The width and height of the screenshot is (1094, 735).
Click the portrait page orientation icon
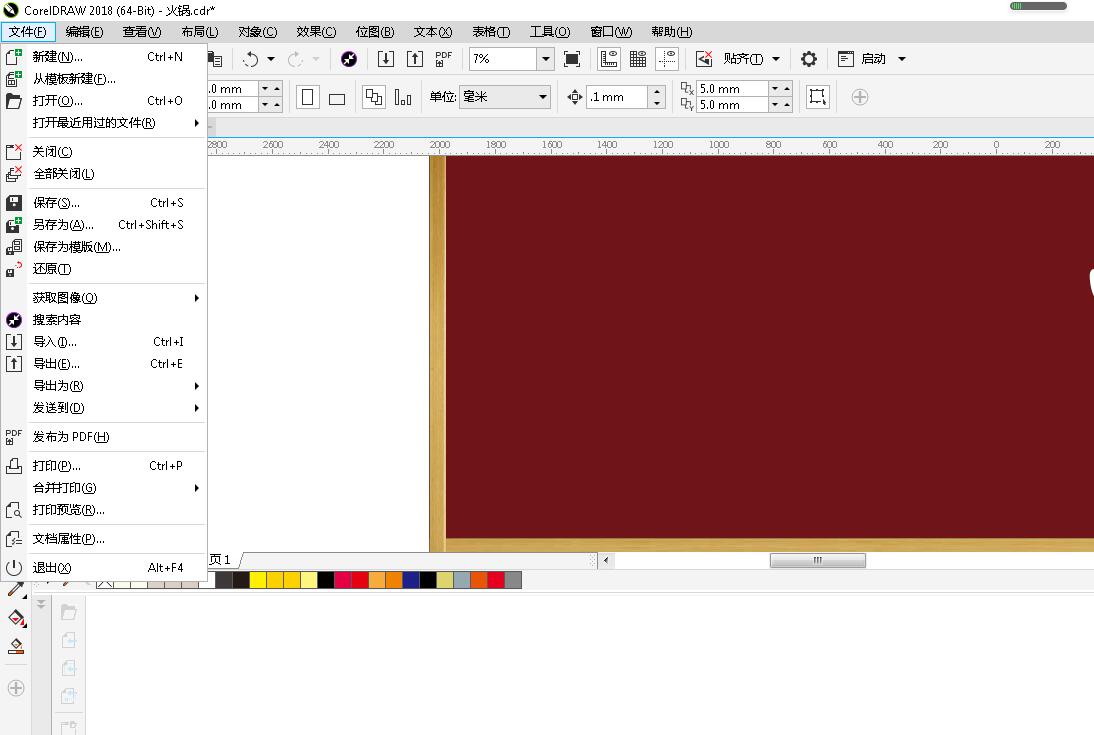pos(308,97)
